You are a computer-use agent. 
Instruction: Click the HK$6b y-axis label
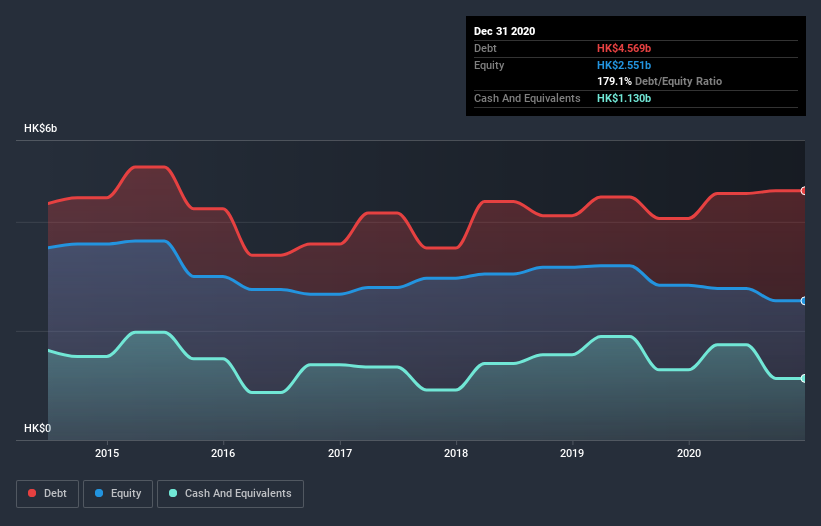point(40,129)
